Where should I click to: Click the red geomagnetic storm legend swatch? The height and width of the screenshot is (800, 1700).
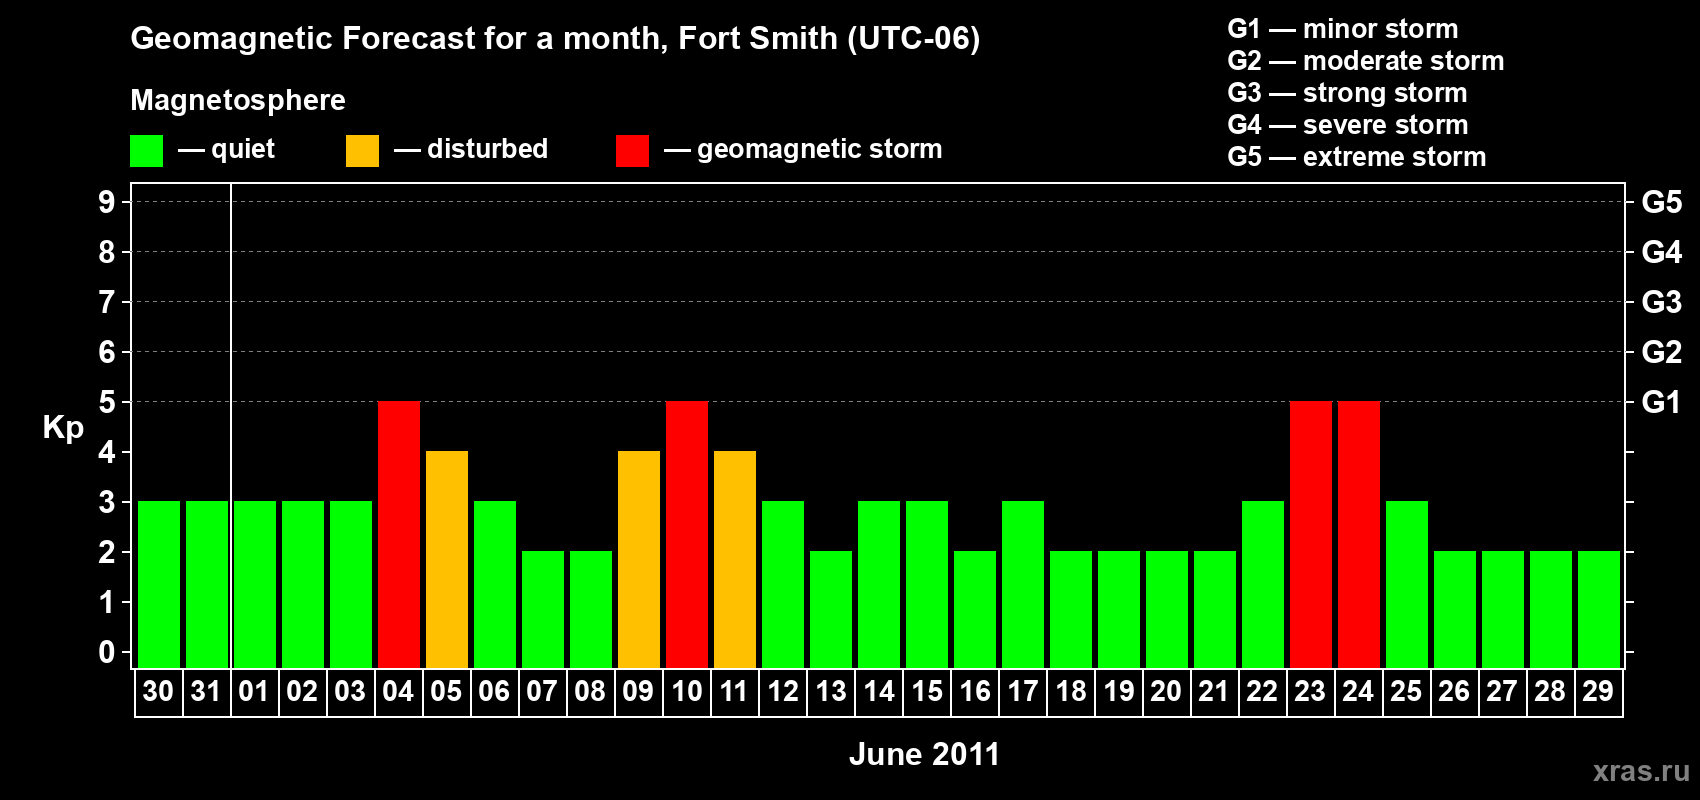[x=632, y=151]
